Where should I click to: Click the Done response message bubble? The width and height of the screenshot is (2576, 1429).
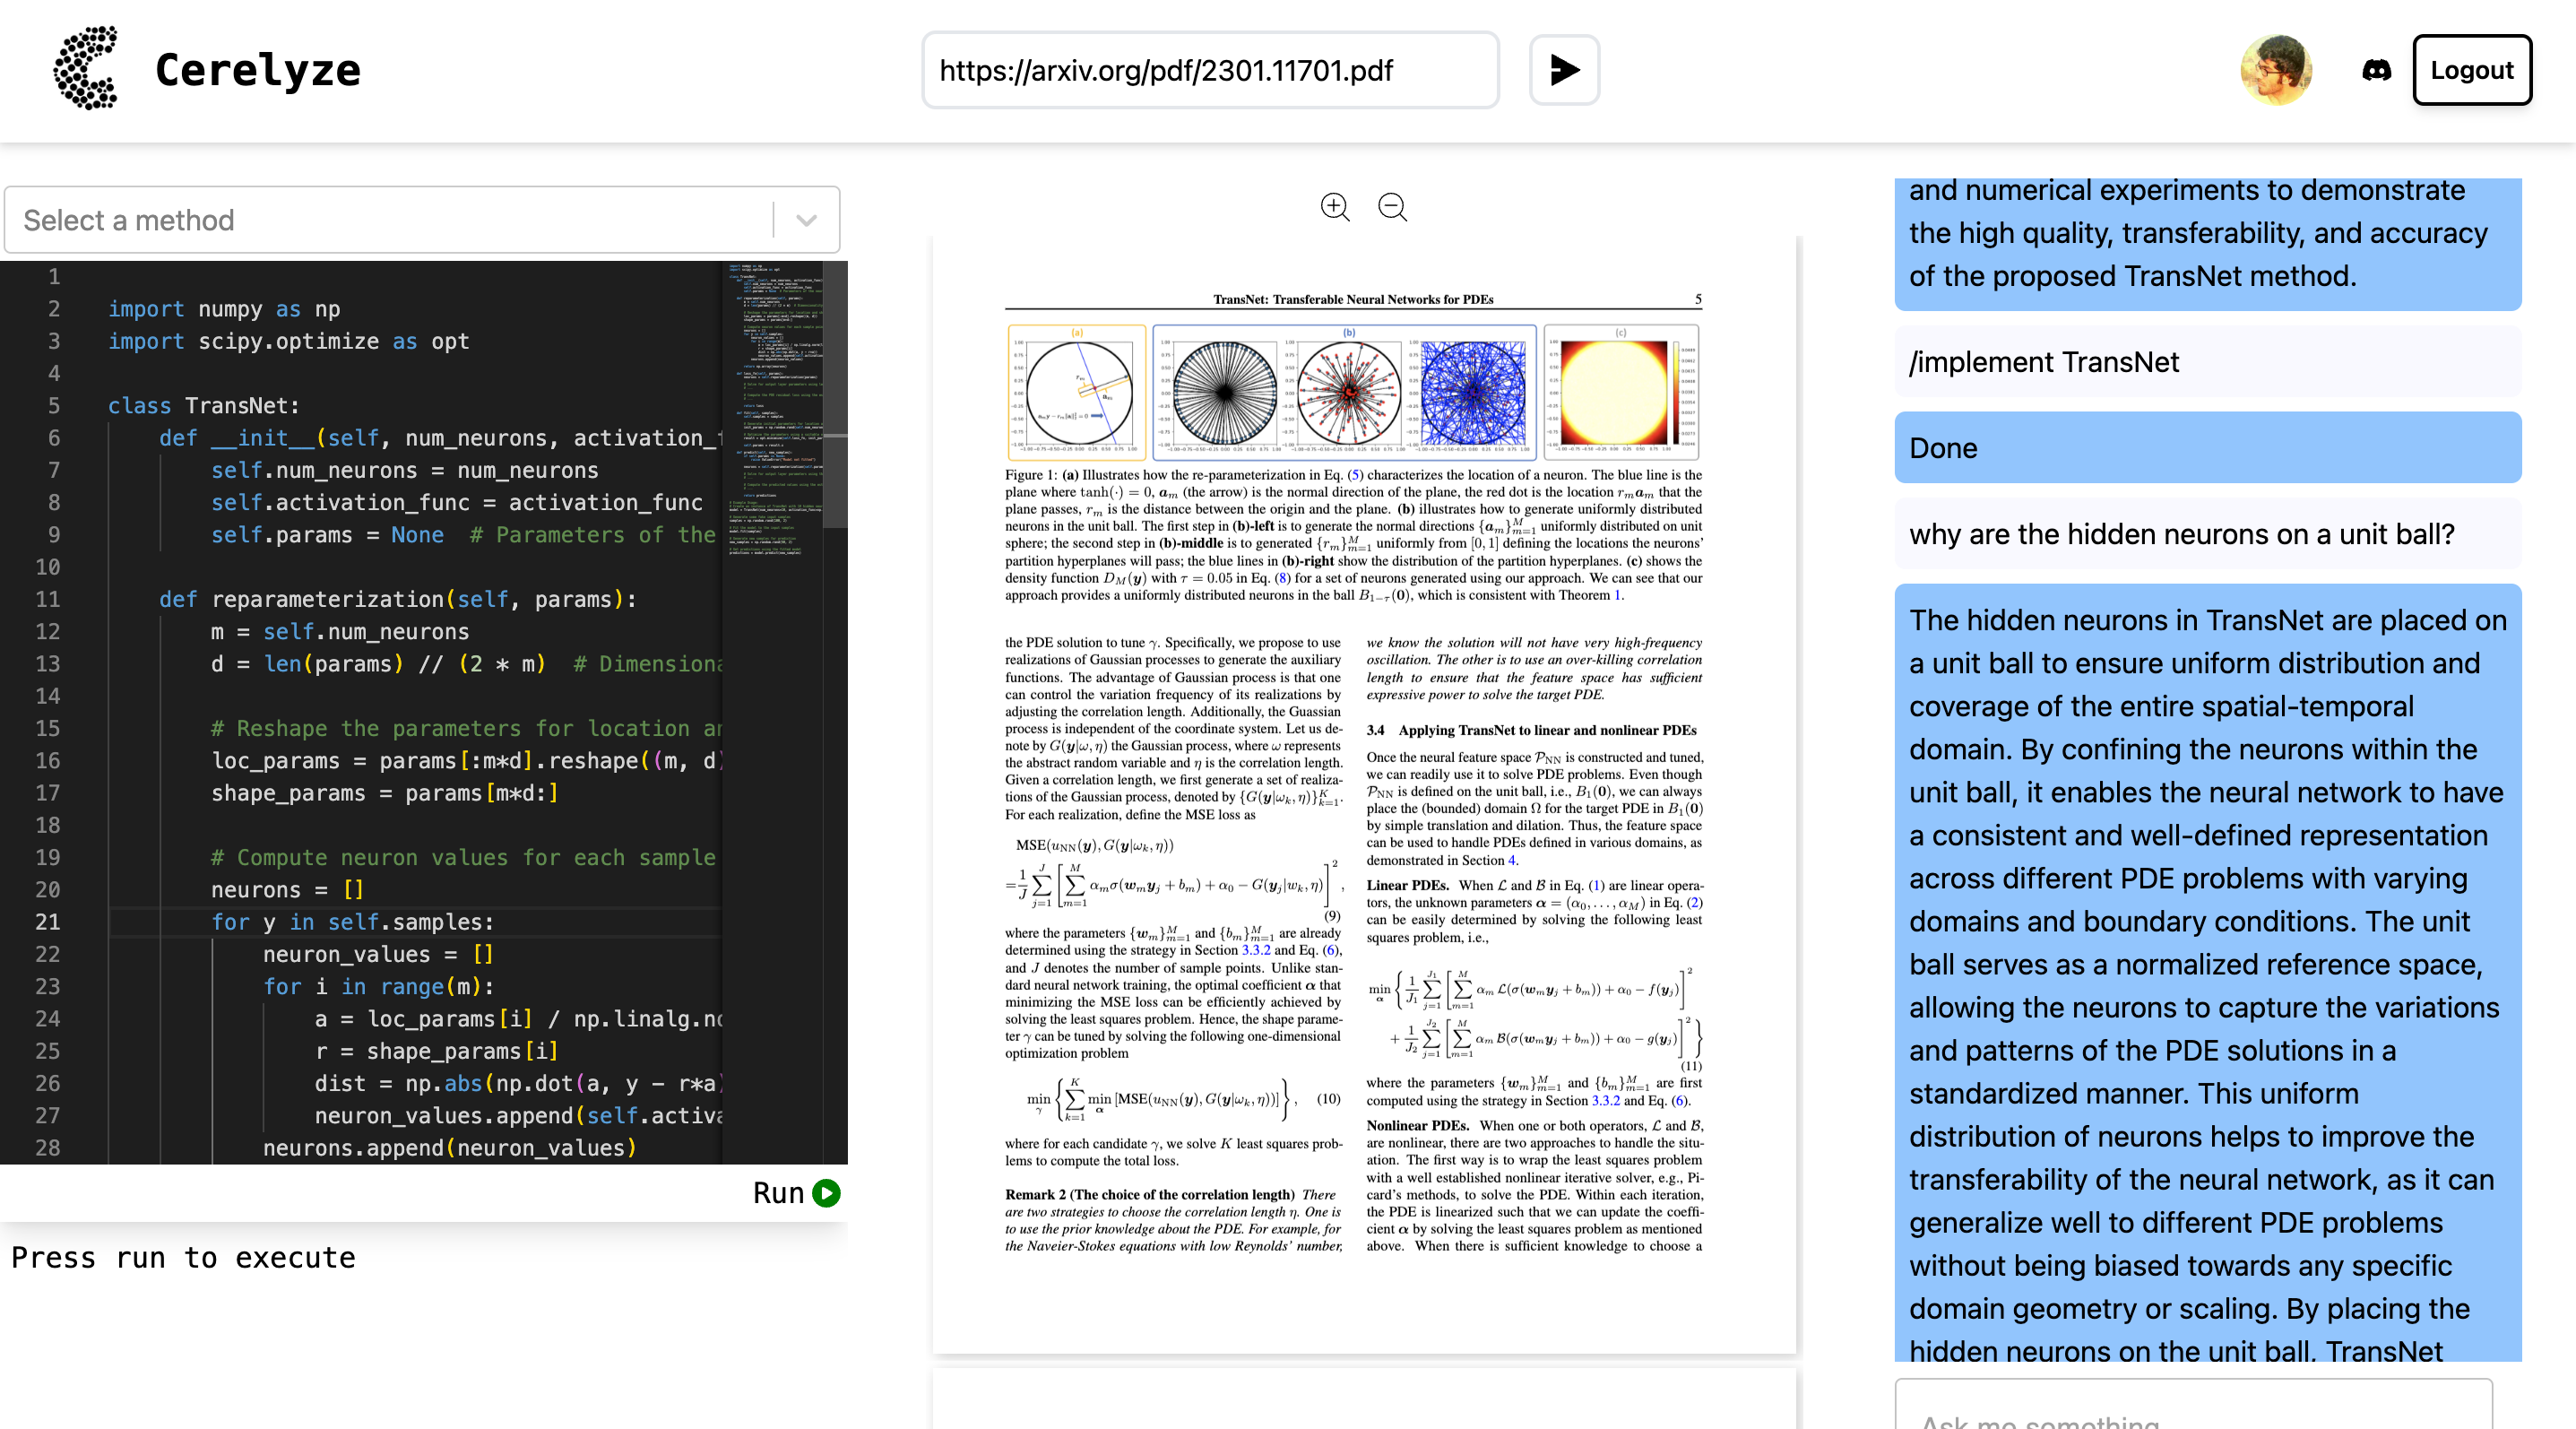click(2206, 448)
